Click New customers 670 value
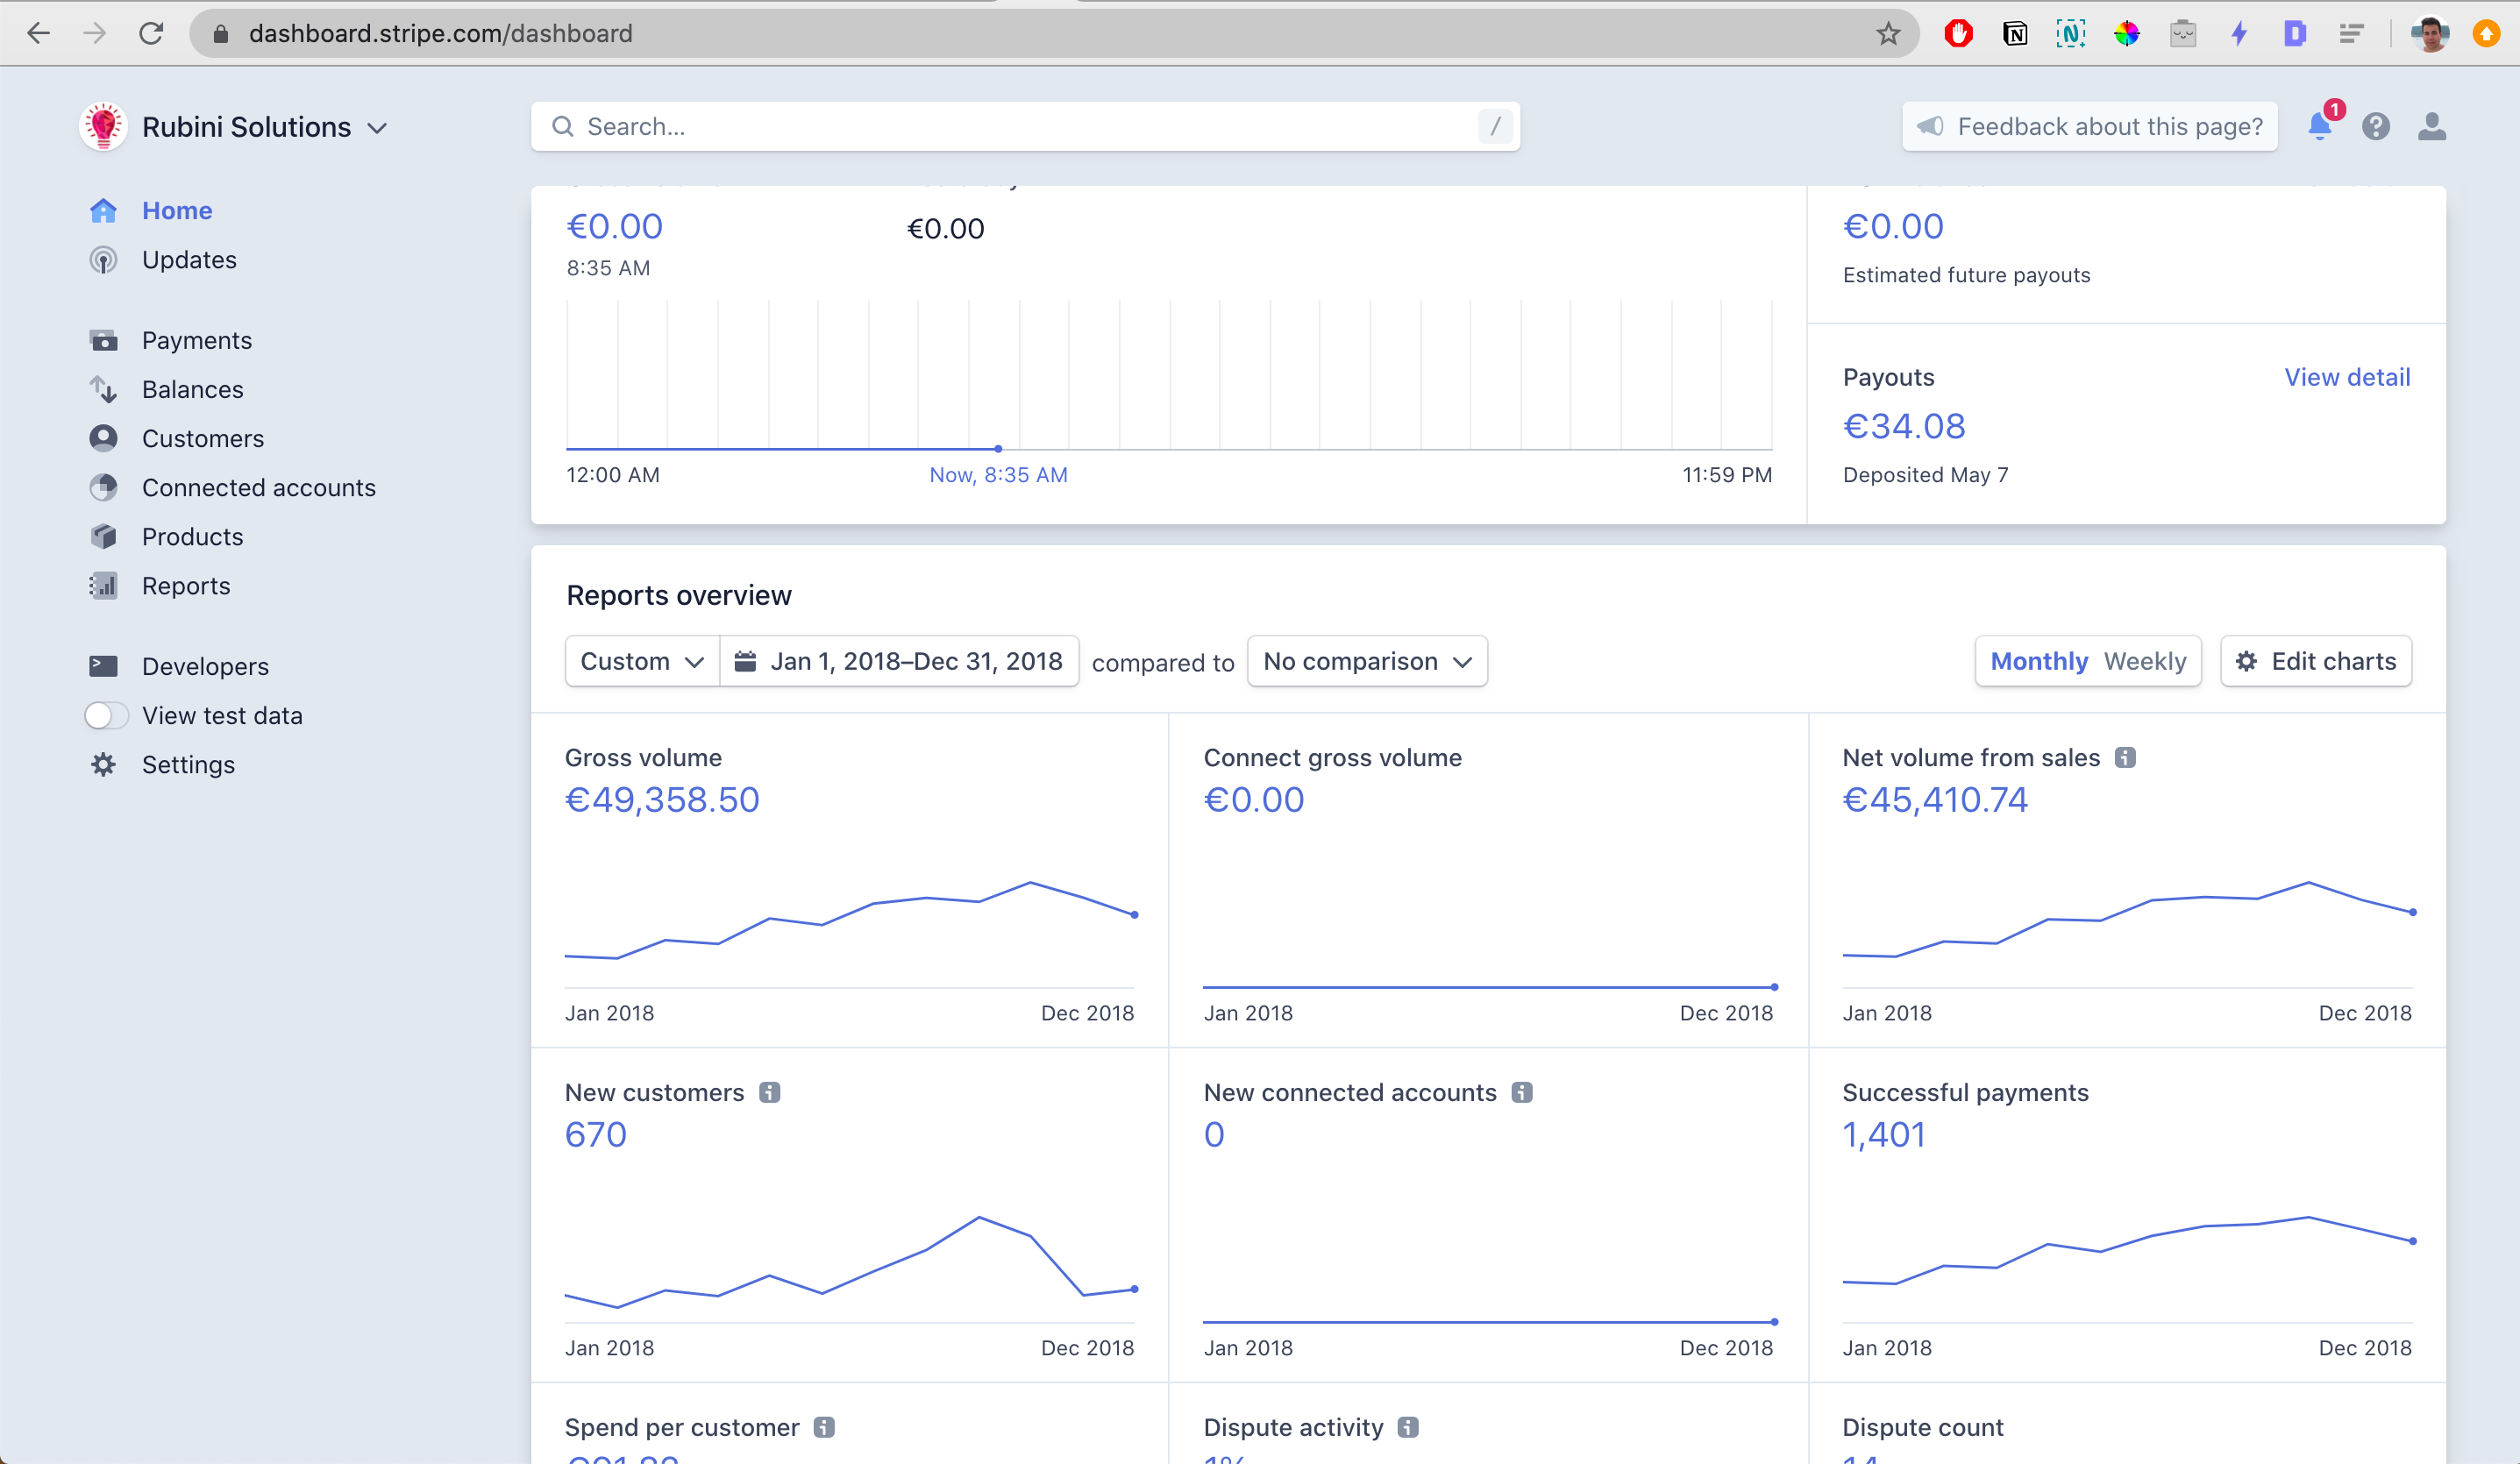 (596, 1135)
